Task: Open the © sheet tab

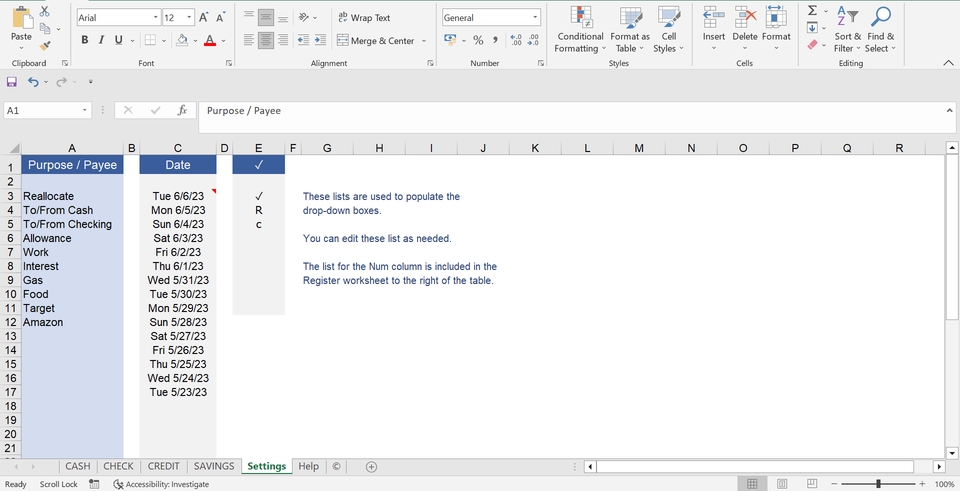Action: [x=336, y=467]
